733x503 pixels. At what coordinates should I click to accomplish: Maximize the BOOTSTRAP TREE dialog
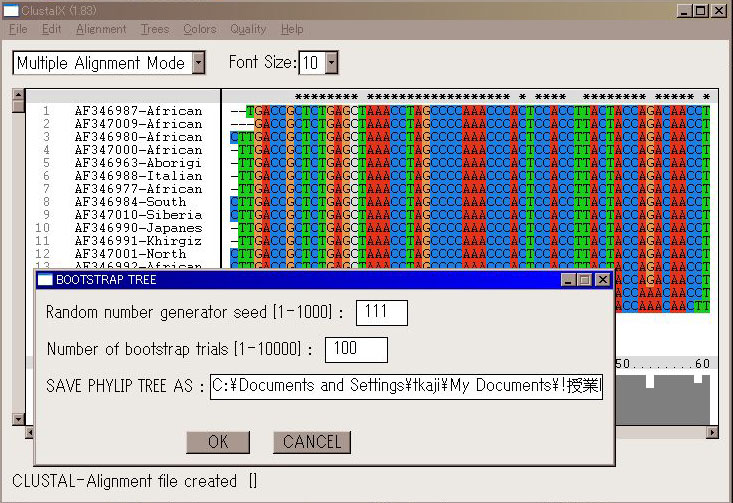(x=586, y=280)
